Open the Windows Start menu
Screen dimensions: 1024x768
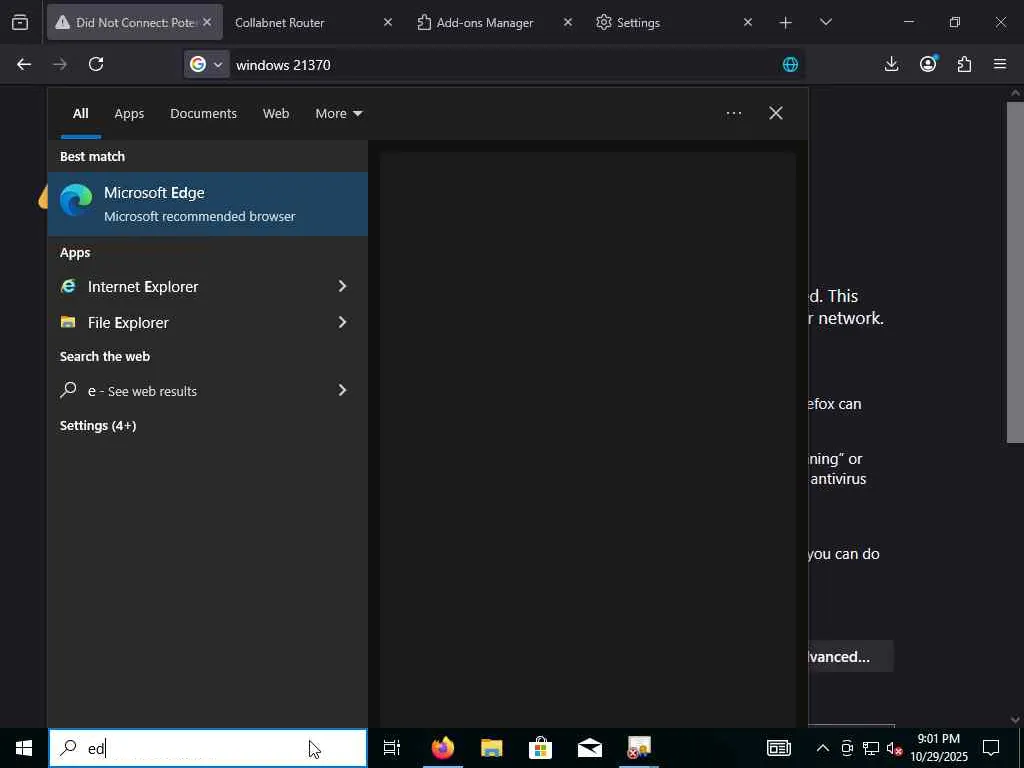tap(24, 748)
